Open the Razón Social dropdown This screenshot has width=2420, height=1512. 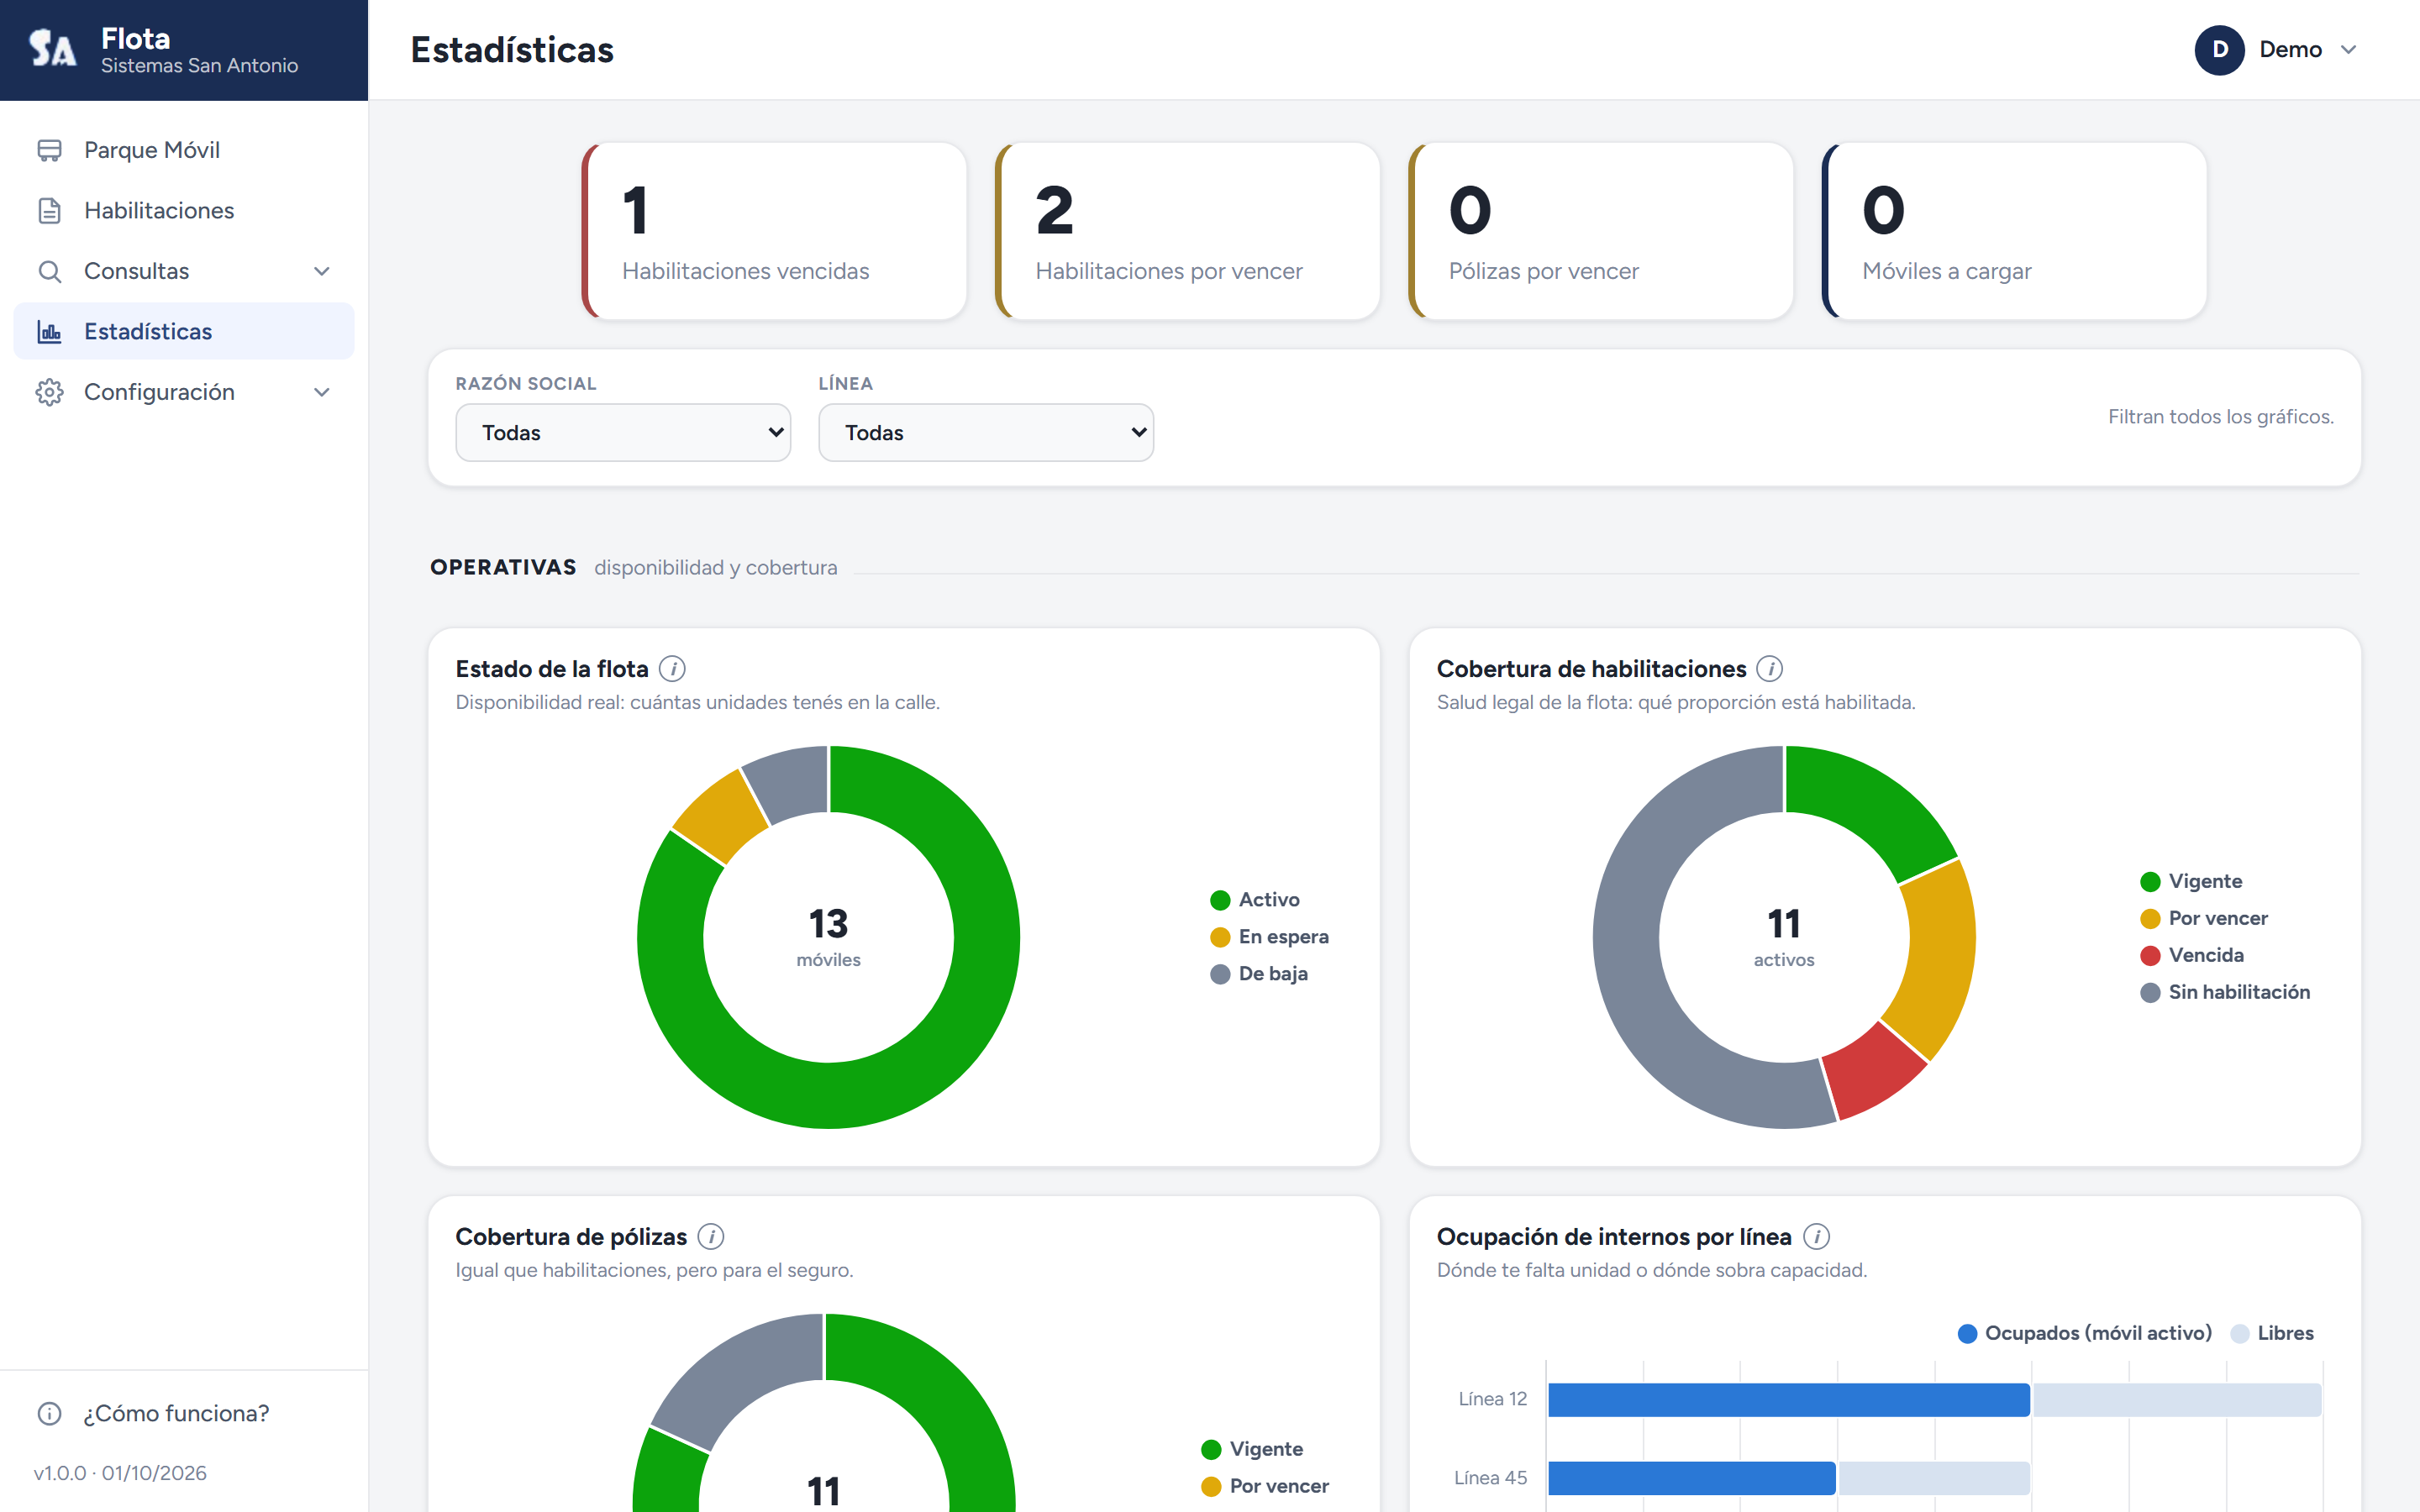623,432
